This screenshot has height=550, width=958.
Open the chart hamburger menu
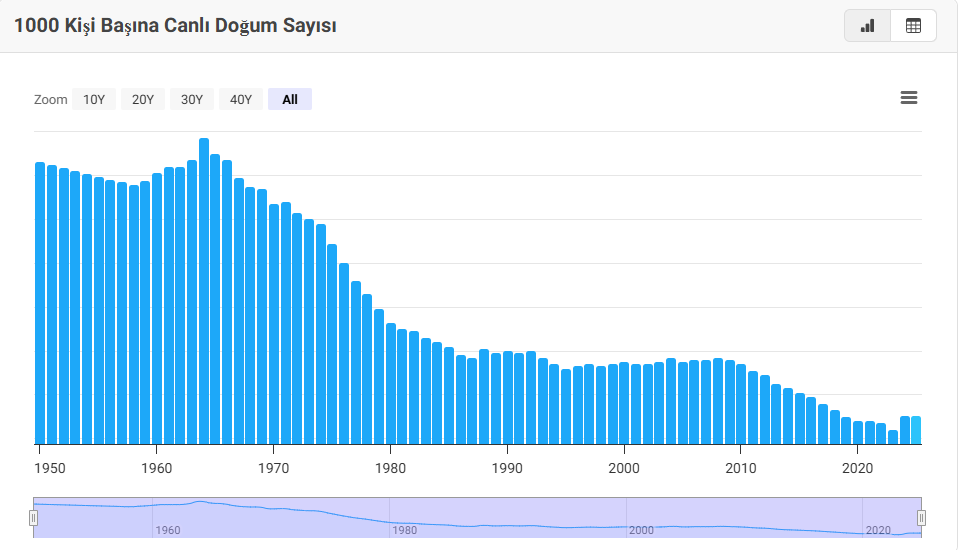tap(909, 98)
